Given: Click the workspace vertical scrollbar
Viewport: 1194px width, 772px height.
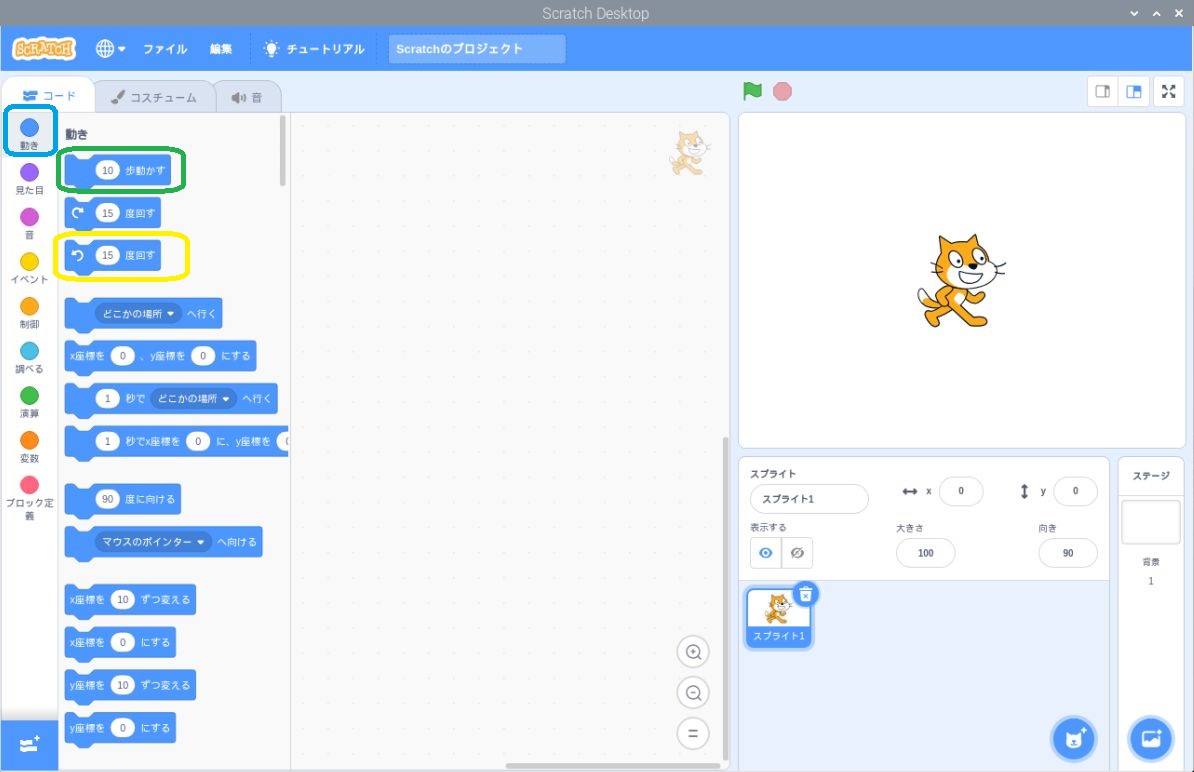Looking at the screenshot, I should tap(725, 598).
